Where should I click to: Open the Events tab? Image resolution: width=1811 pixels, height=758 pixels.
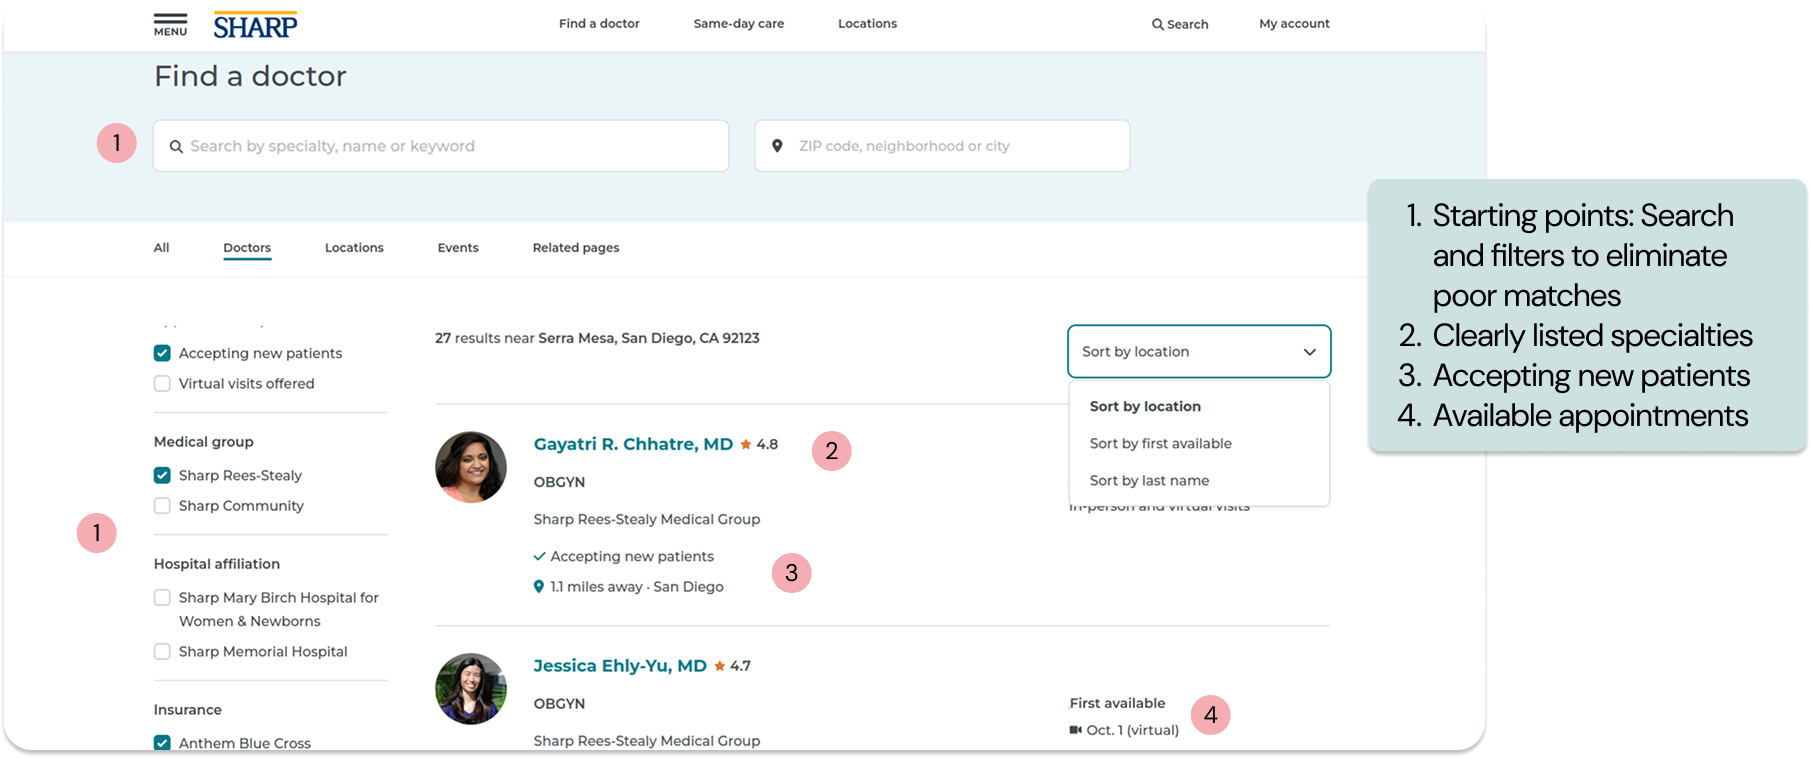tap(458, 248)
